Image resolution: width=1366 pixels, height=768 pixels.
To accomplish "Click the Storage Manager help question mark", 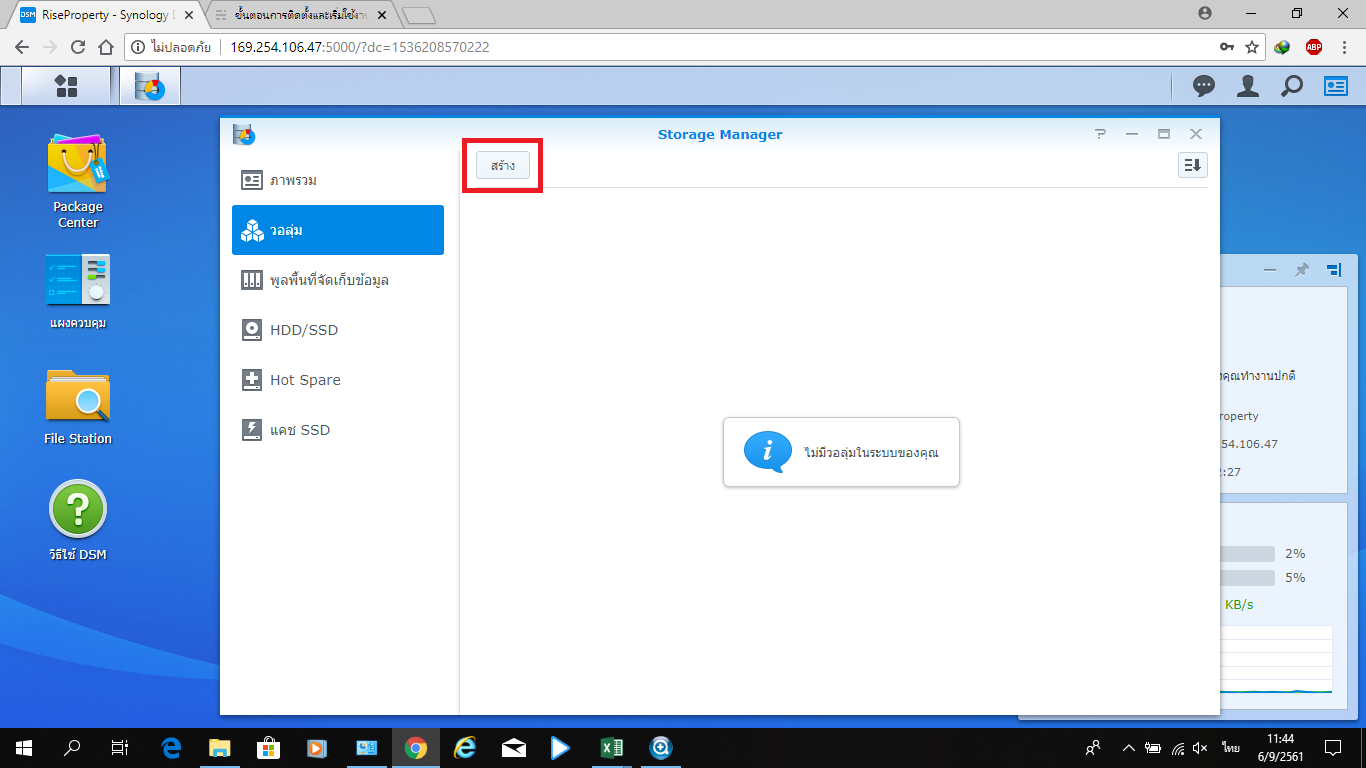I will pyautogui.click(x=1100, y=134).
